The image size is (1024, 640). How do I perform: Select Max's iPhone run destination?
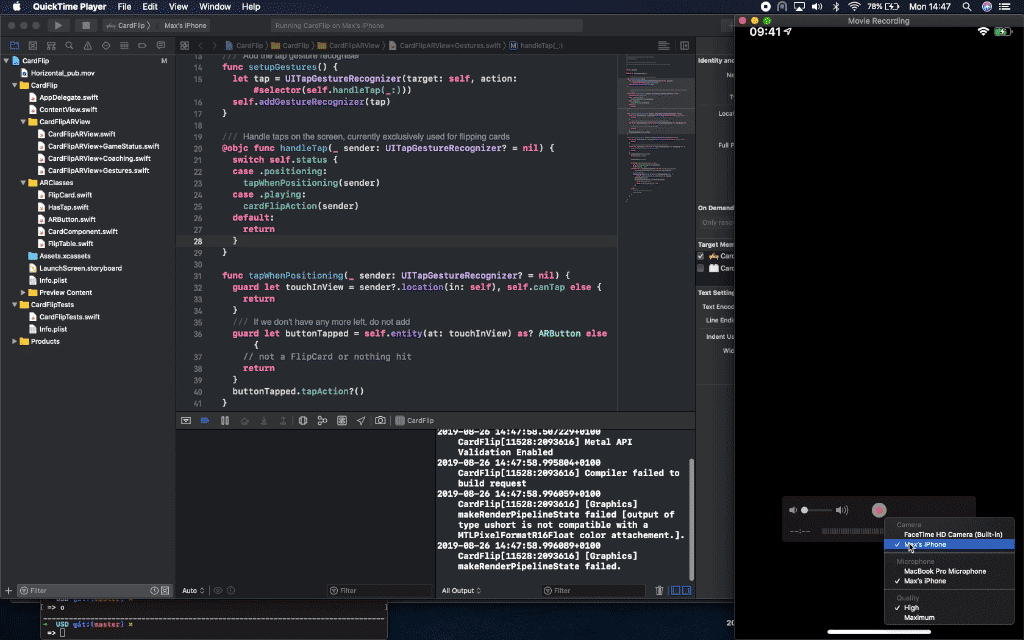click(x=185, y=25)
